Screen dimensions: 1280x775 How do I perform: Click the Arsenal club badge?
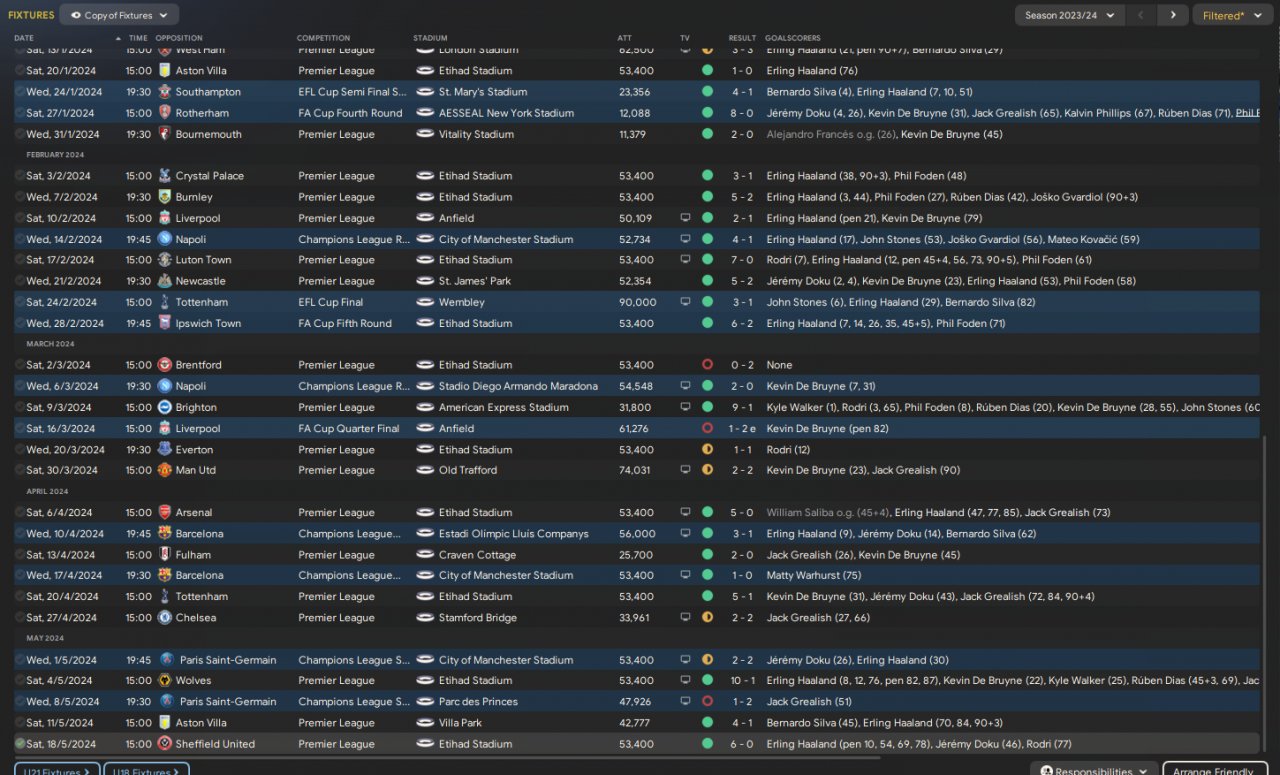point(165,512)
